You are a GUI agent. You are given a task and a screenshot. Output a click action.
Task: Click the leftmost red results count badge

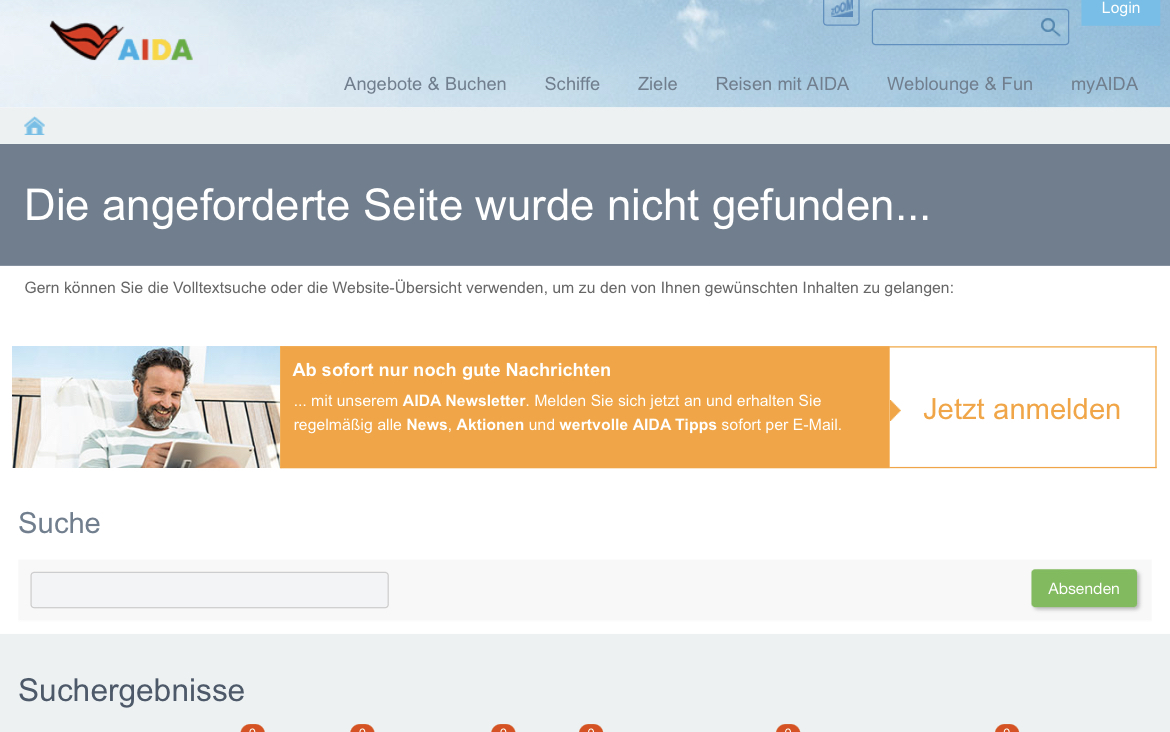click(x=252, y=729)
